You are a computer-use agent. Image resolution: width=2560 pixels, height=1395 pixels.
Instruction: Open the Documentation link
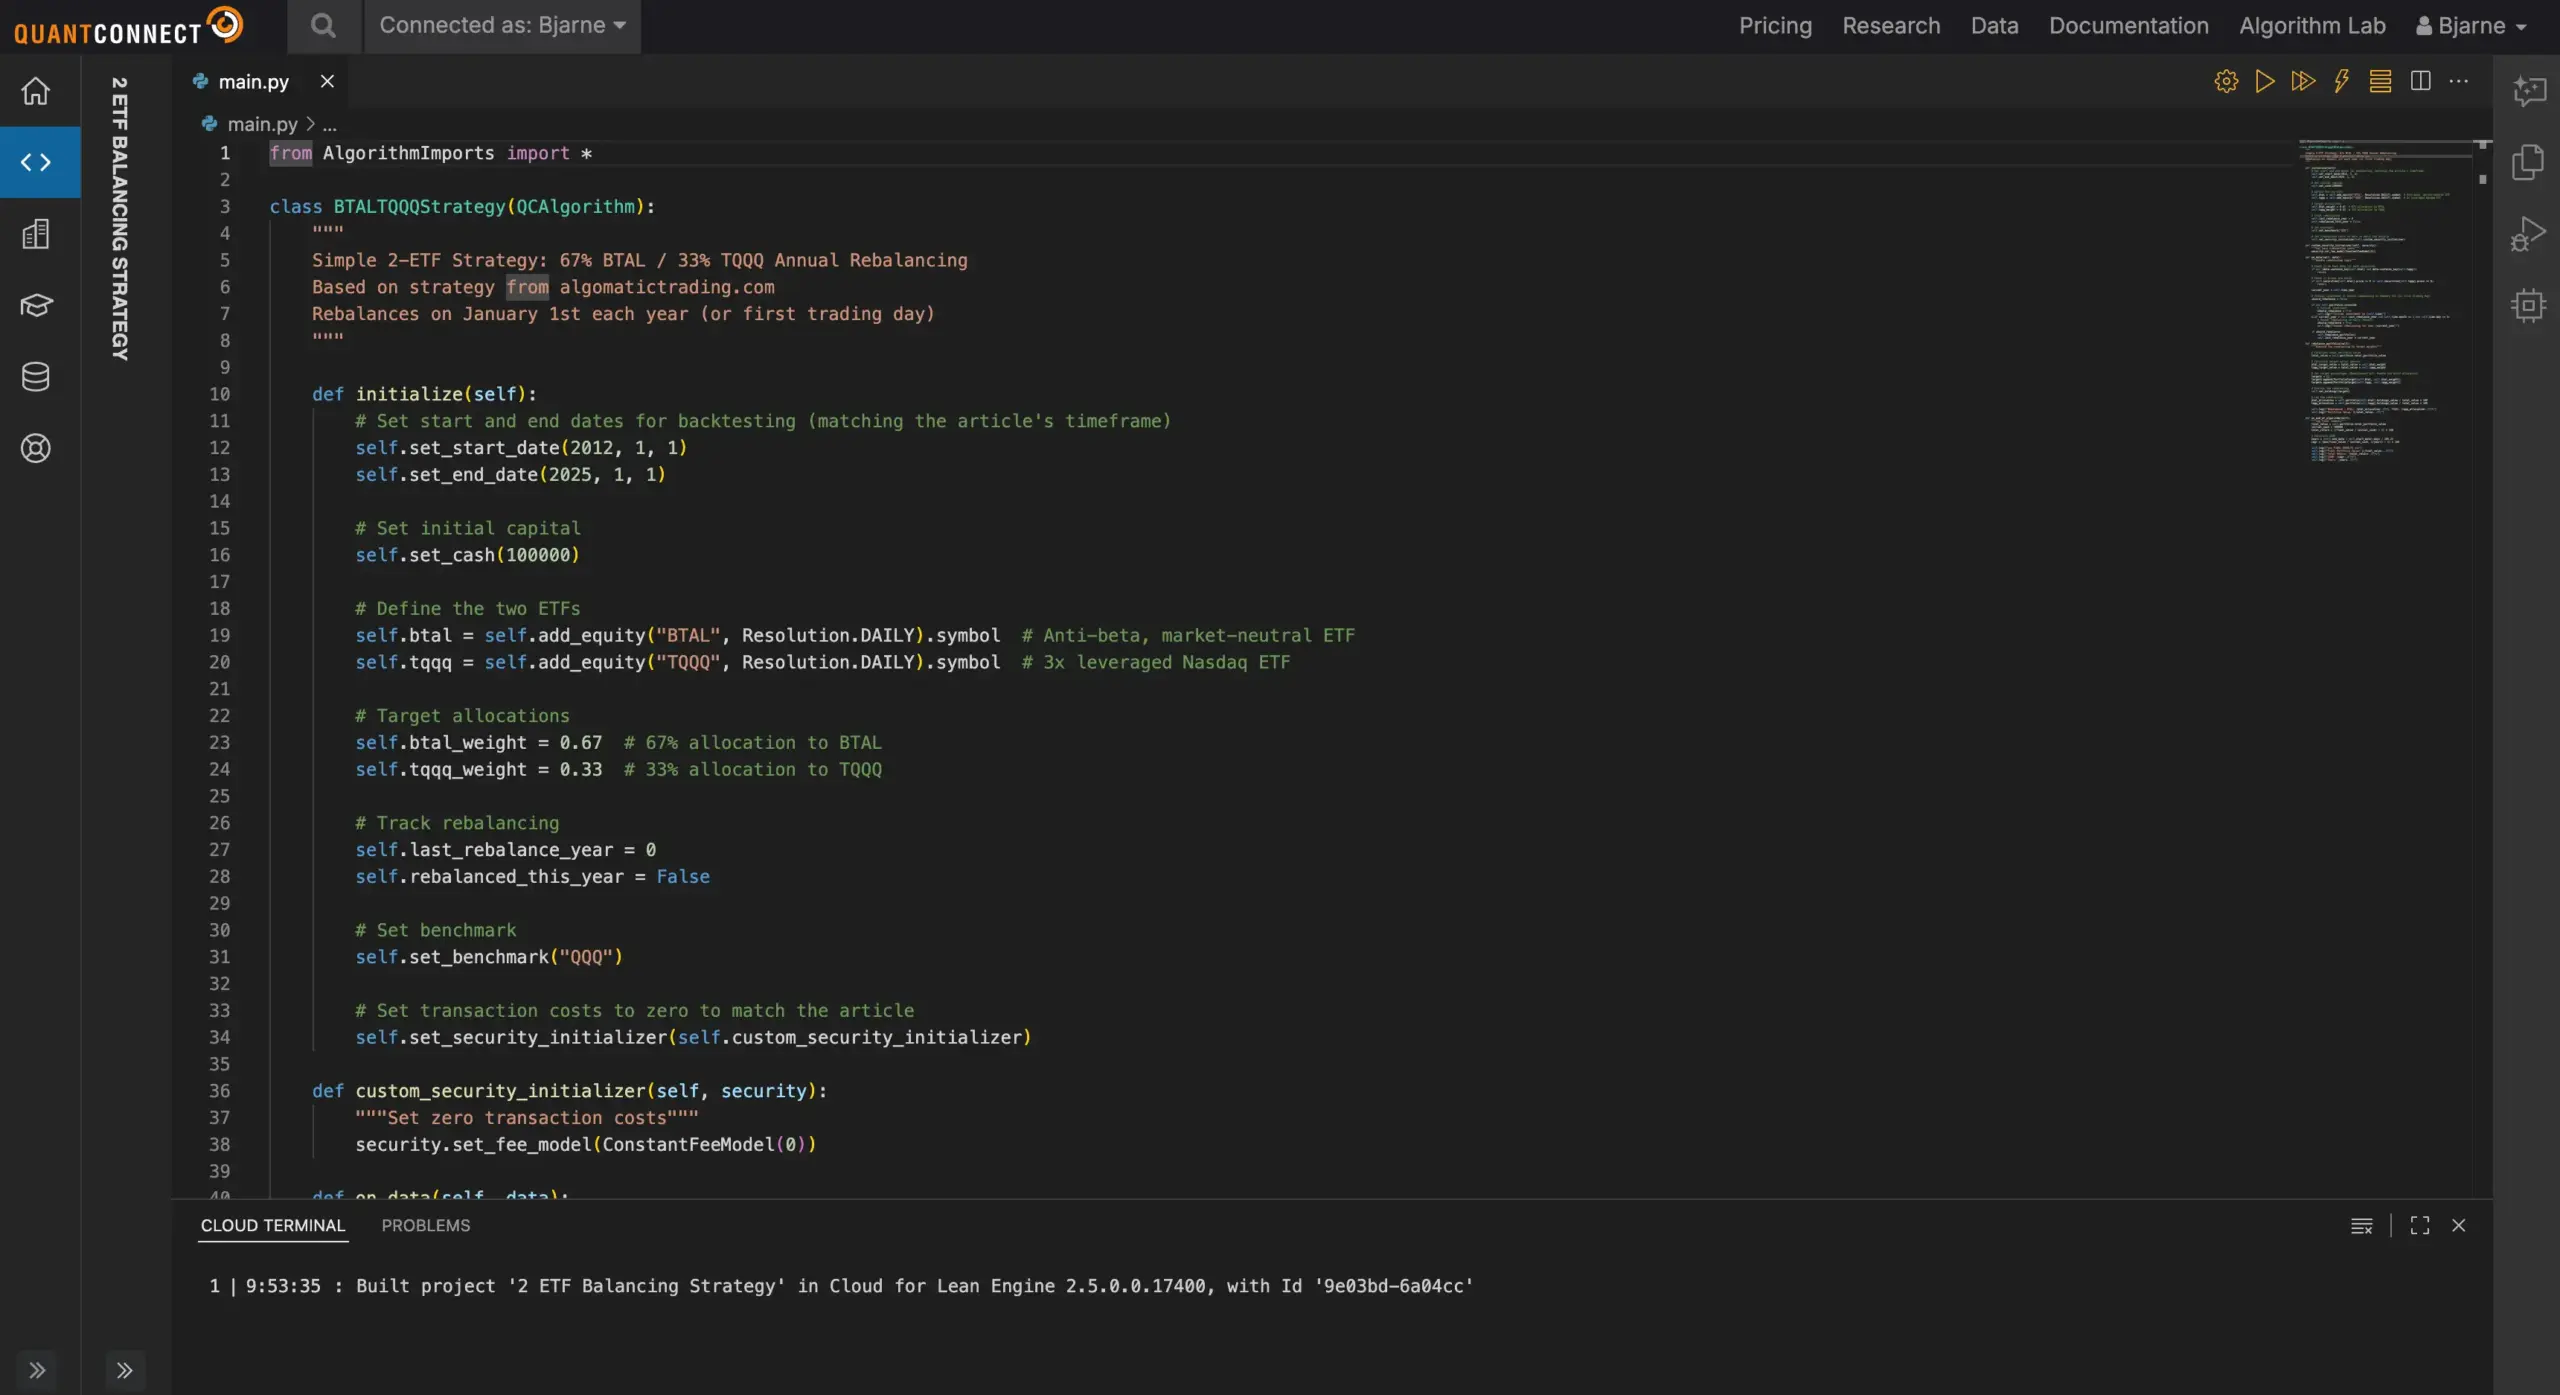pyautogui.click(x=2128, y=26)
